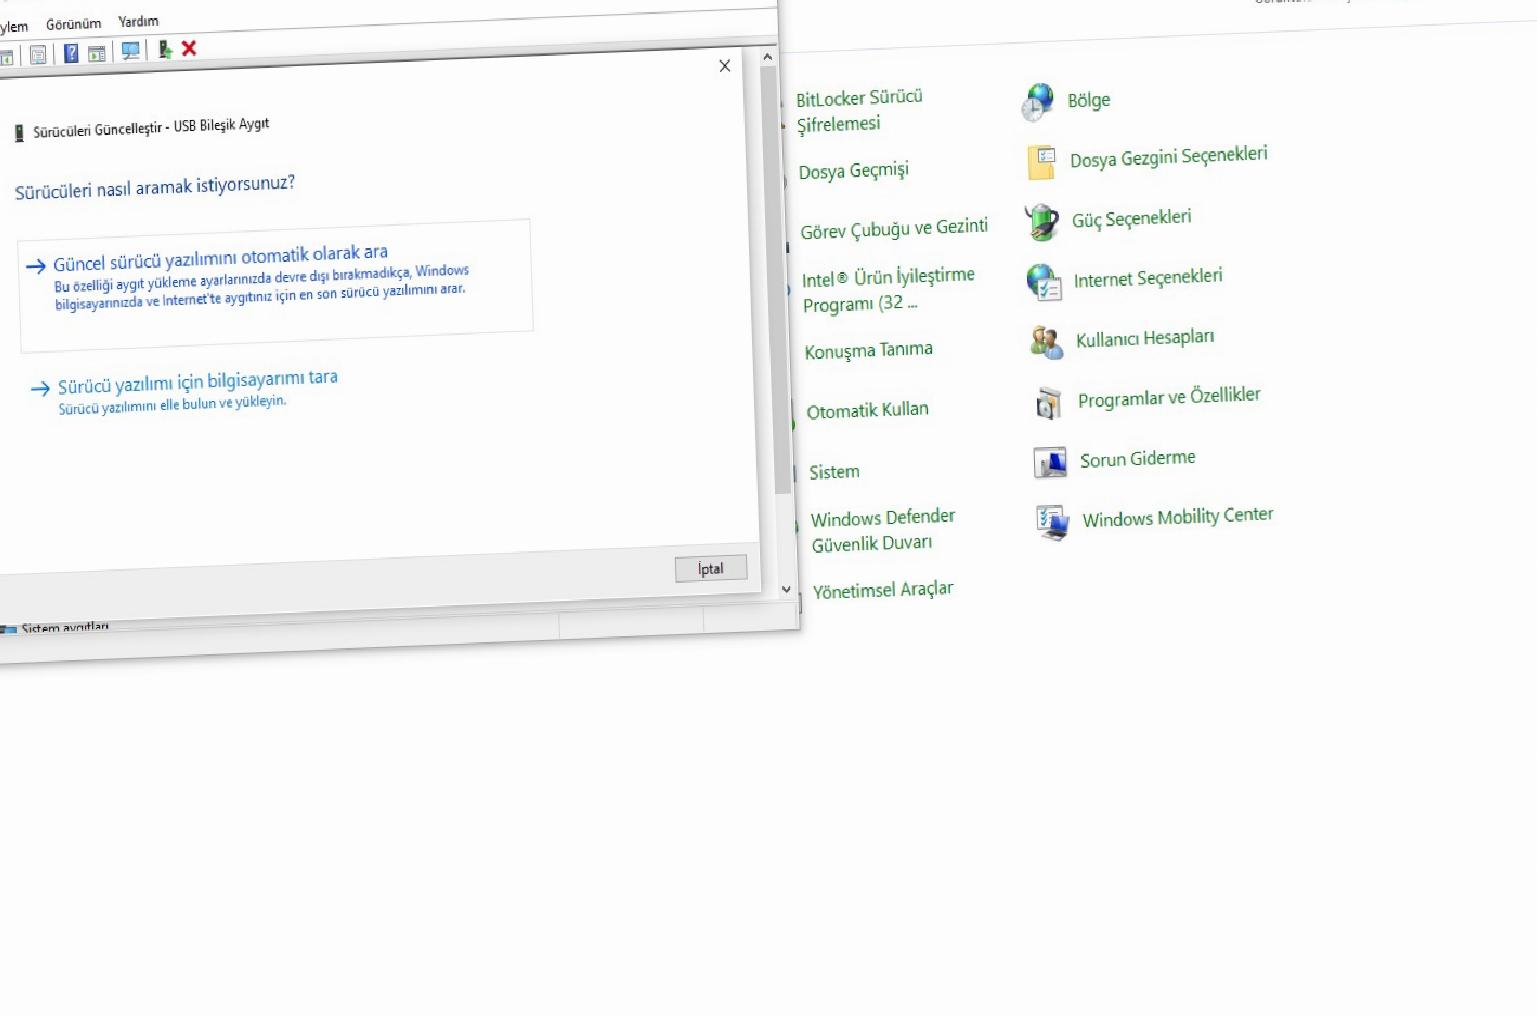1537x1016 pixels.
Task: Click the Bölge globe-and-clock icon
Action: (1039, 101)
